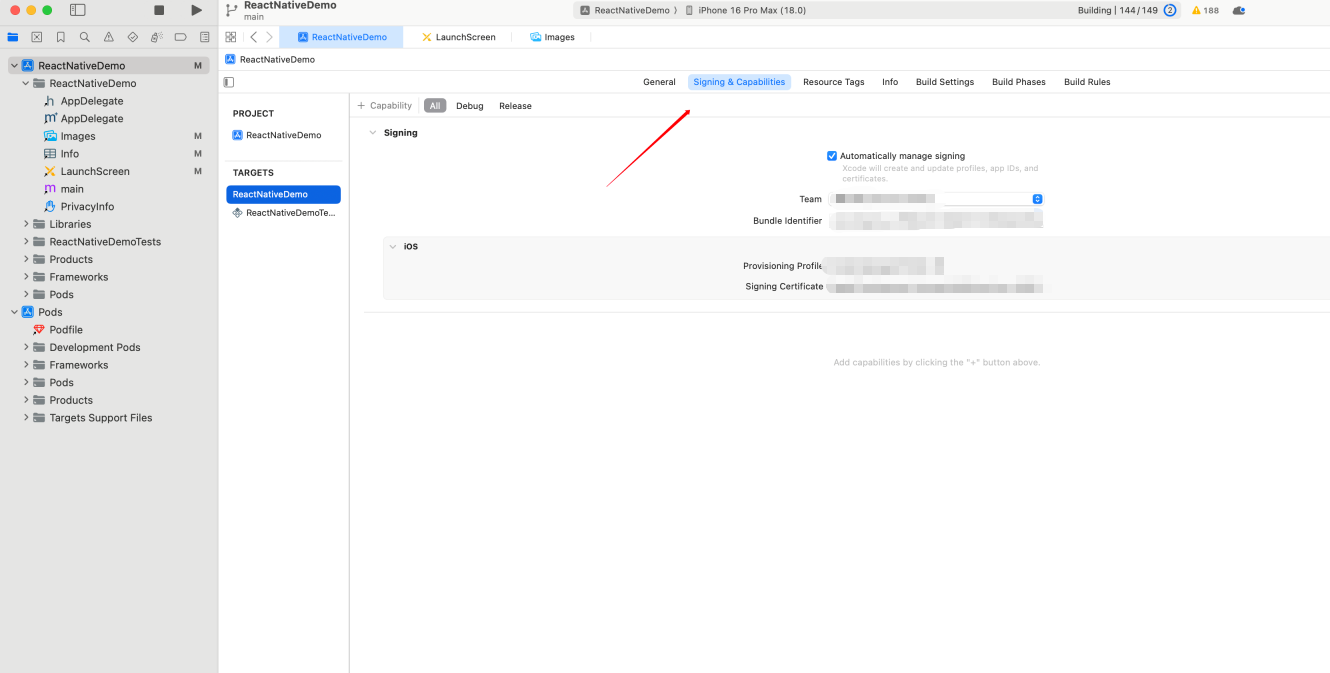Open the Breakpoint navigator
1330x673 pixels.
click(x=181, y=37)
